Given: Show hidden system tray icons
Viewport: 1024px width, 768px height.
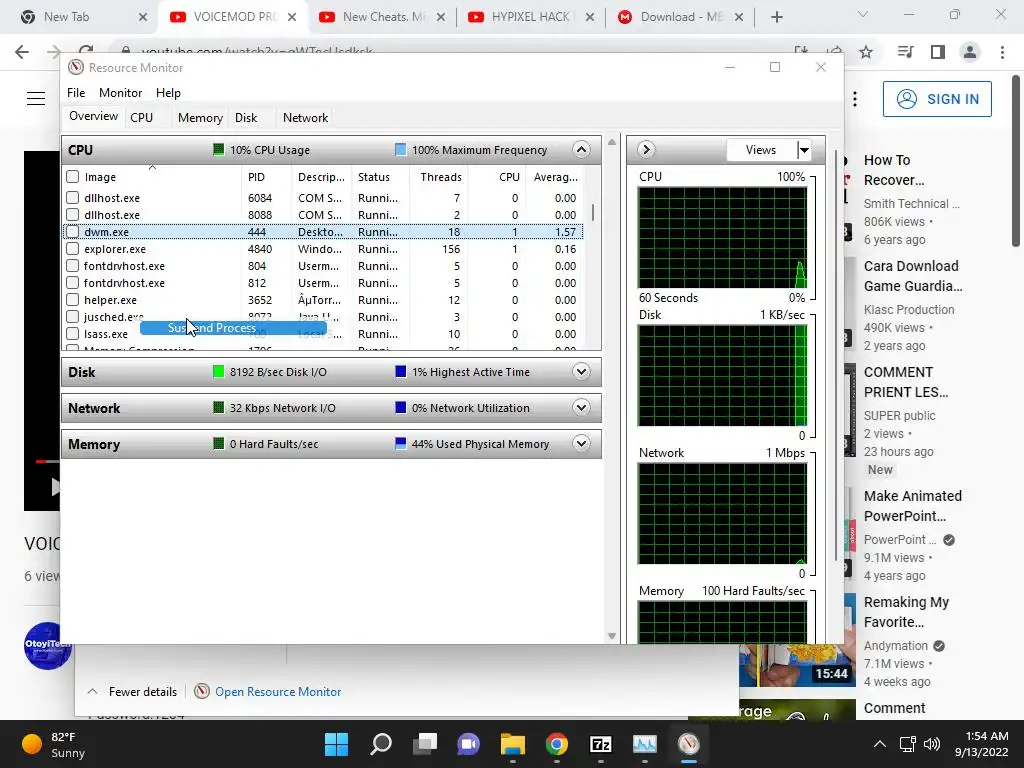Looking at the screenshot, I should click(x=880, y=744).
